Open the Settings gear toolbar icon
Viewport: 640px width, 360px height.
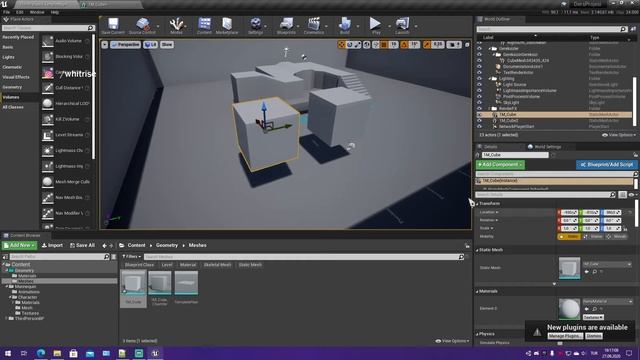coord(256,25)
